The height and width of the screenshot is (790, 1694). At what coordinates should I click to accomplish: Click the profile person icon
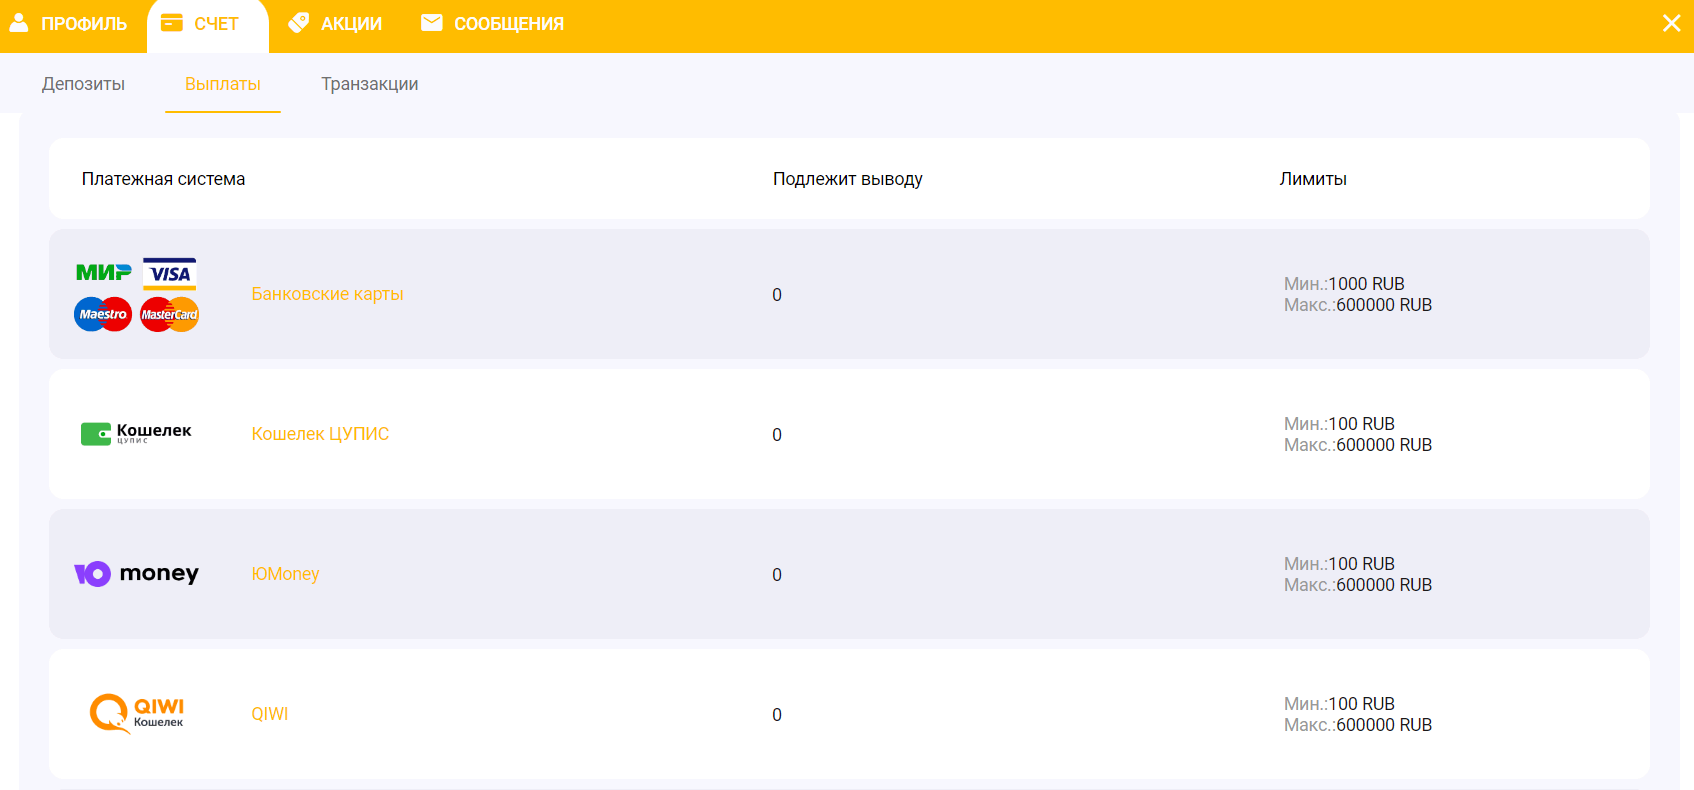[x=19, y=22]
